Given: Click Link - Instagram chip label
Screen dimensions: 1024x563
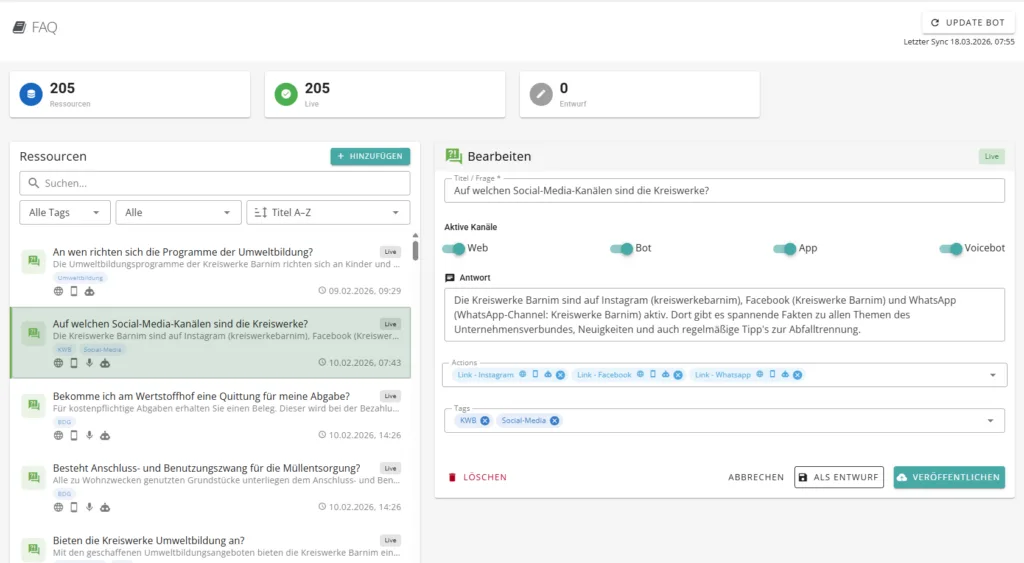Looking at the screenshot, I should 485,375.
